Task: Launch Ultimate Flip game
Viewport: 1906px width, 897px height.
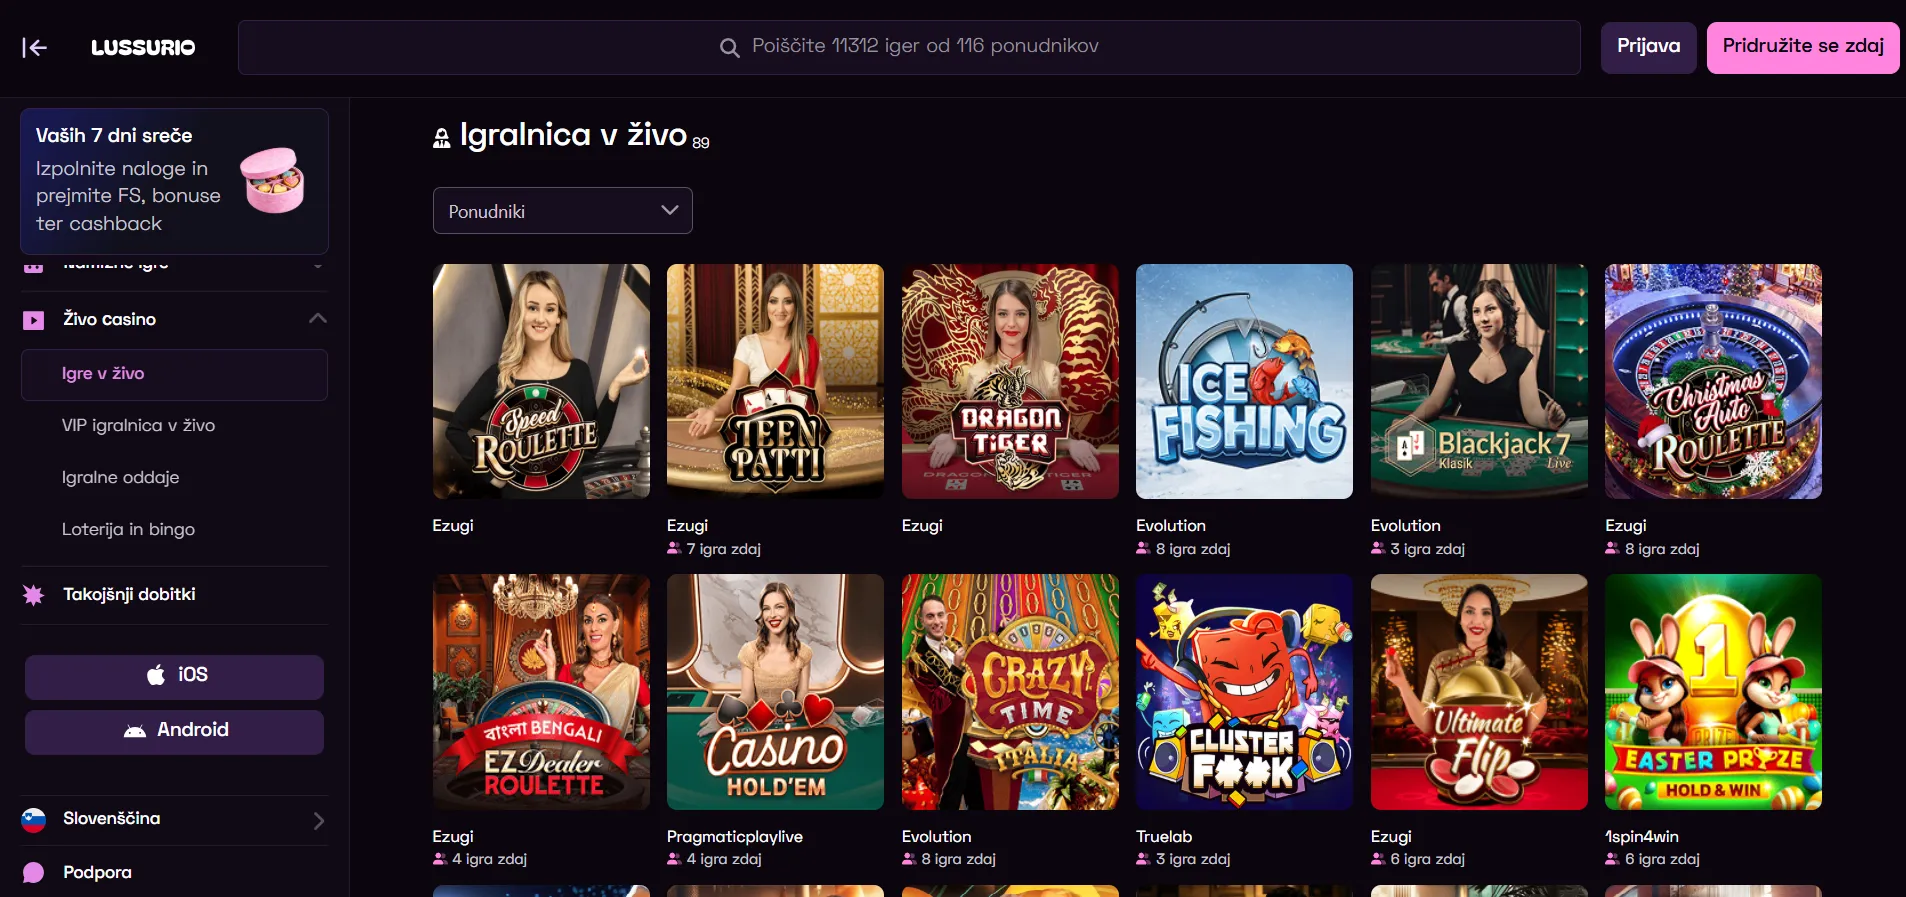Action: [x=1479, y=692]
